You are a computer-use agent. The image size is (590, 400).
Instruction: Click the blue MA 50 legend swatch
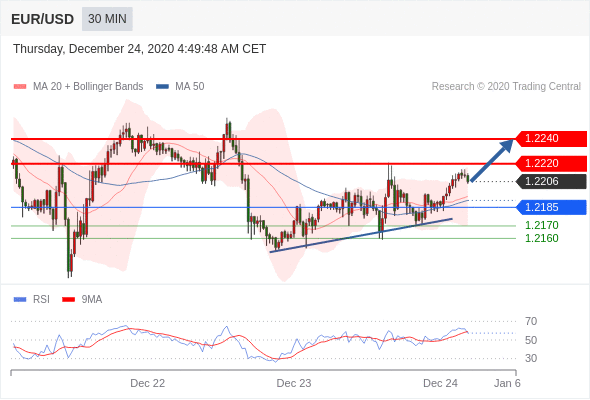coord(163,87)
